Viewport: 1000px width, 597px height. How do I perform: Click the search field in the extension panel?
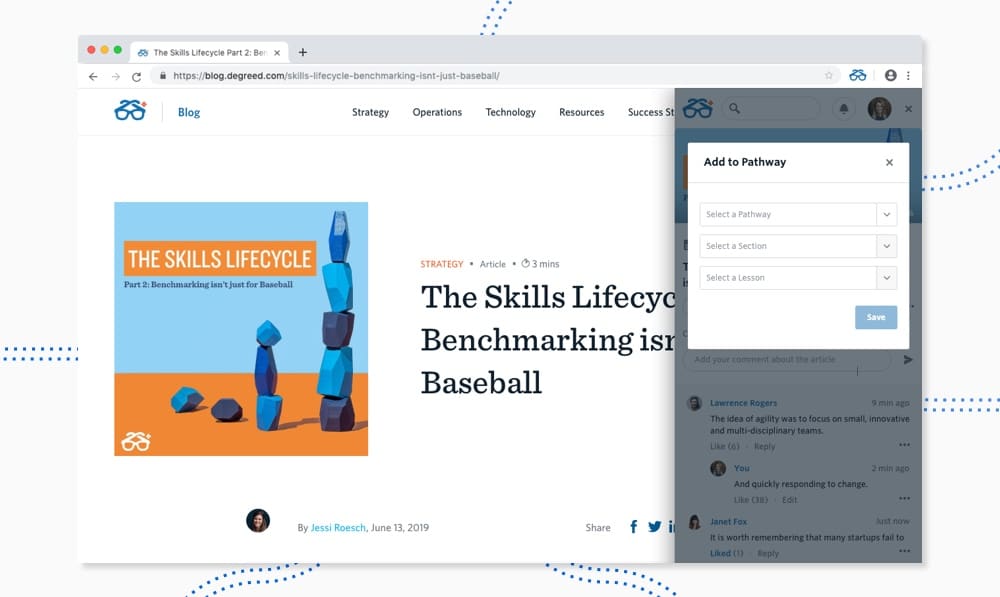point(772,108)
